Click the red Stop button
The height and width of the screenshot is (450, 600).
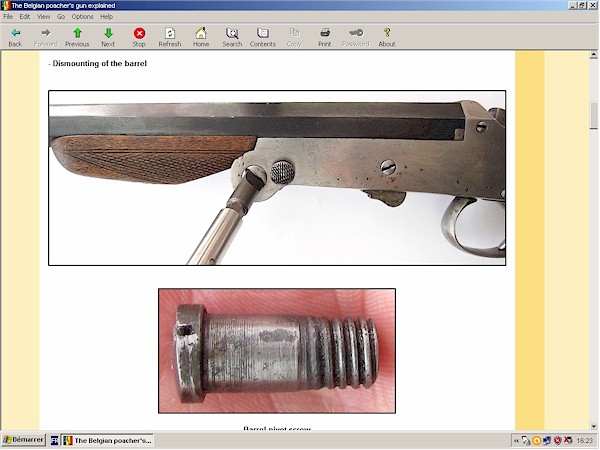[139, 37]
